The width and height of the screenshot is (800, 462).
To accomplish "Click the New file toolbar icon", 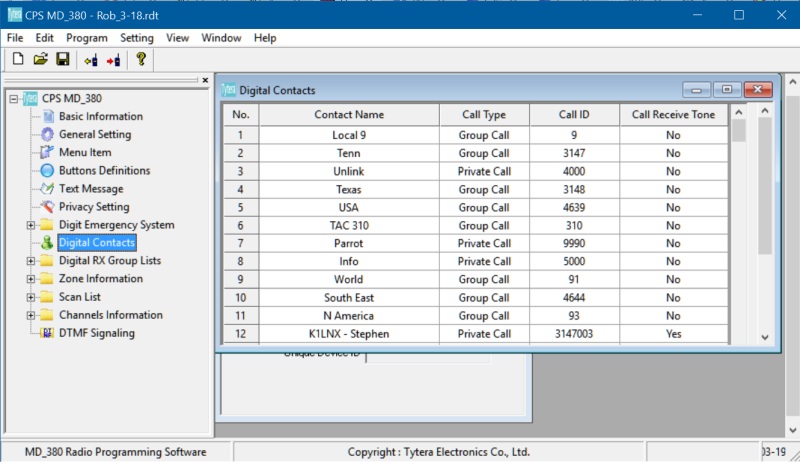I will [18, 59].
